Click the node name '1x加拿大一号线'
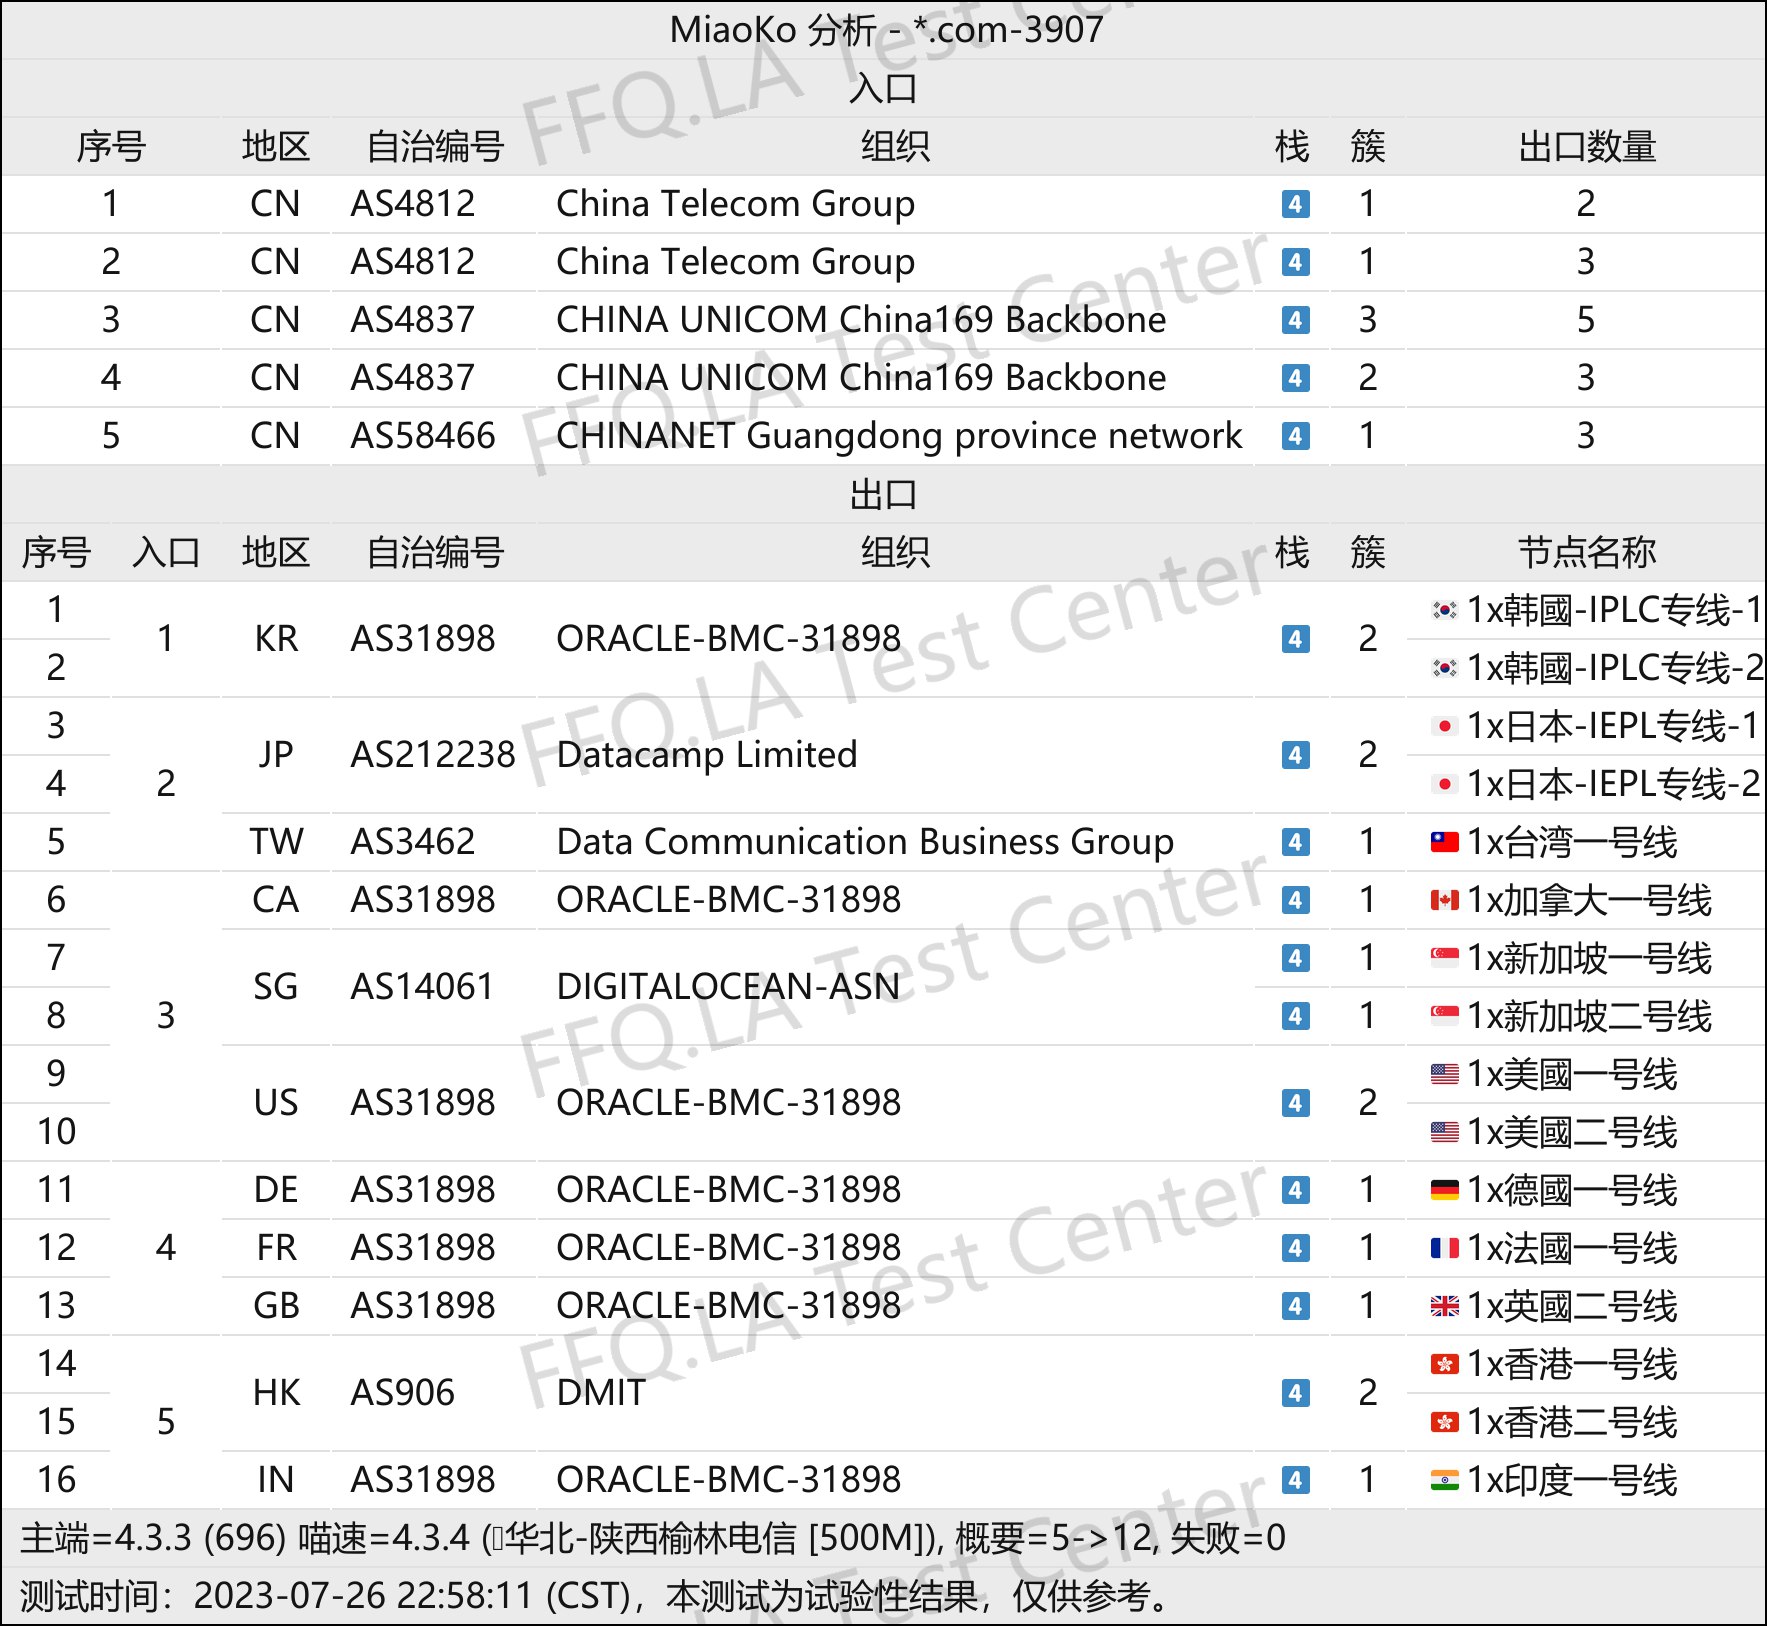Screen dimensions: 1767x1626 (1590, 900)
